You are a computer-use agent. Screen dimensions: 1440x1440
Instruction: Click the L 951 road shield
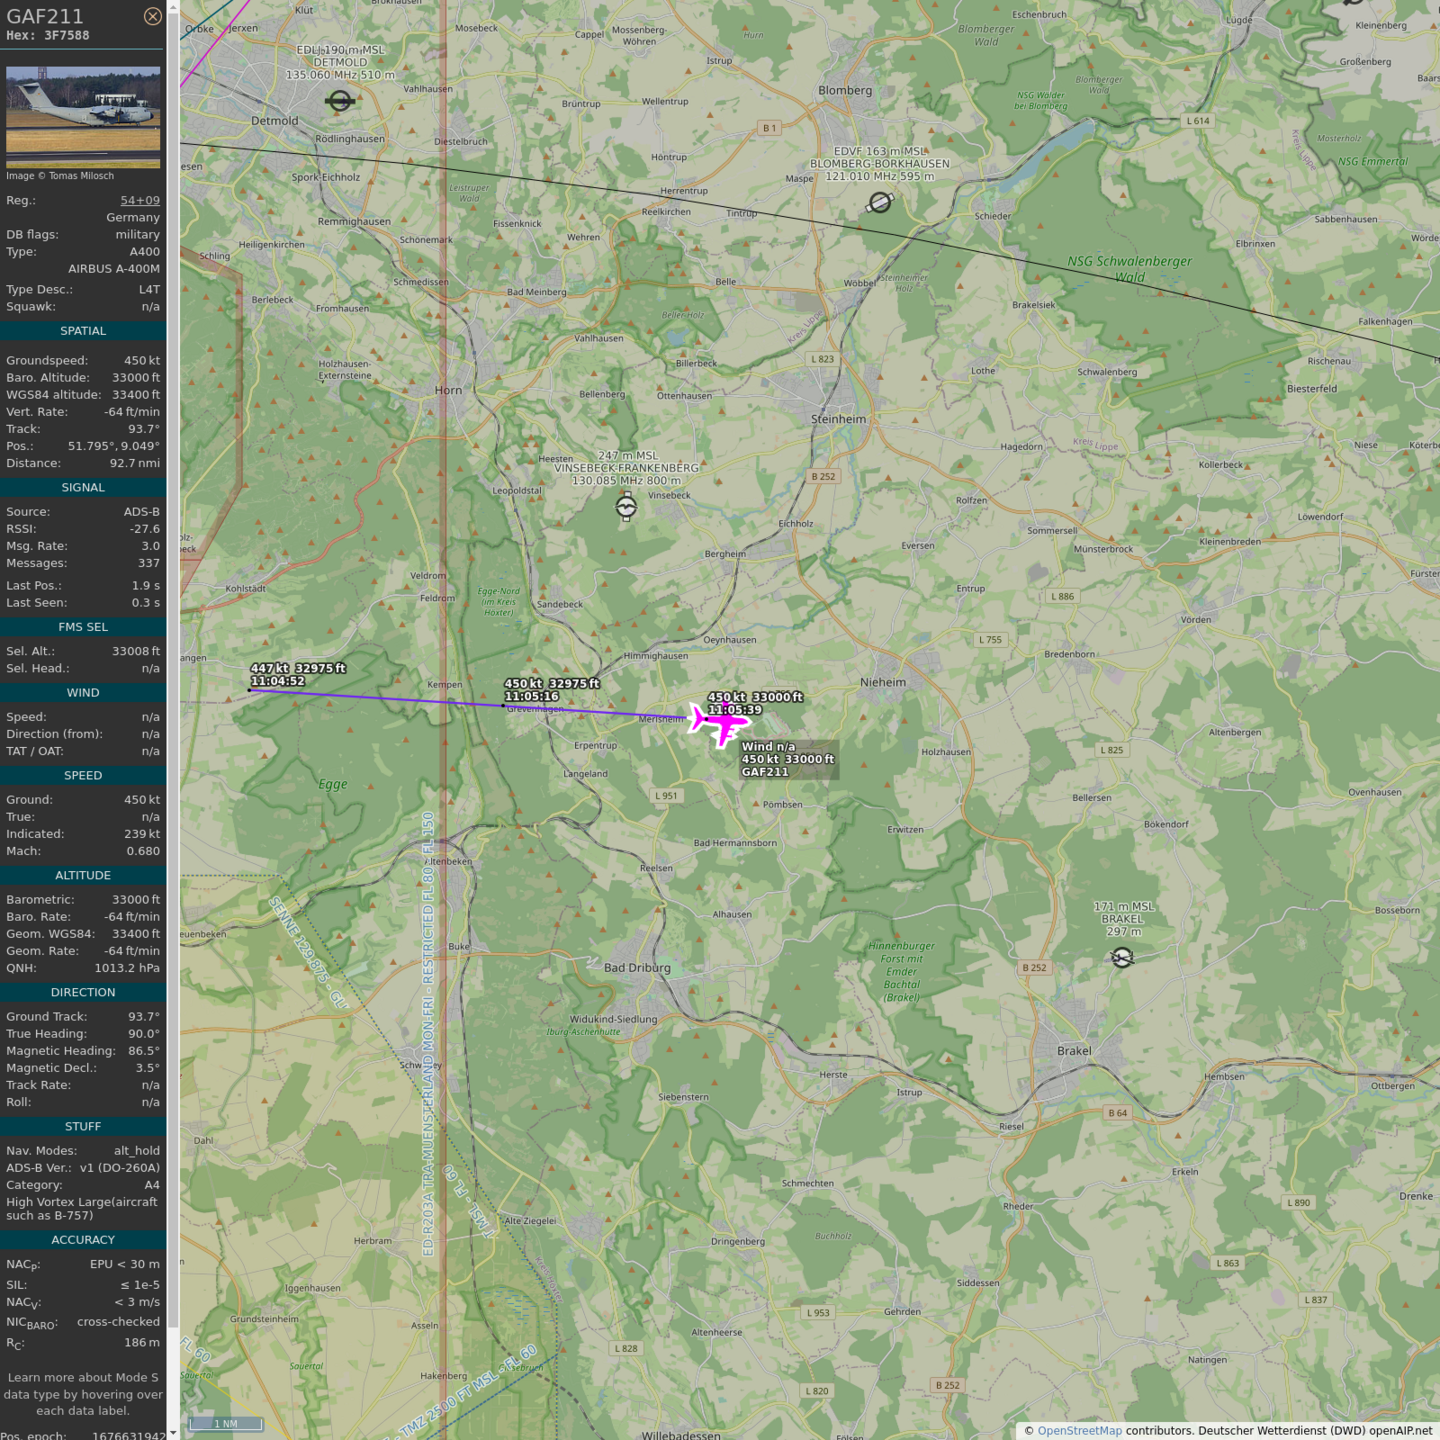pyautogui.click(x=666, y=796)
